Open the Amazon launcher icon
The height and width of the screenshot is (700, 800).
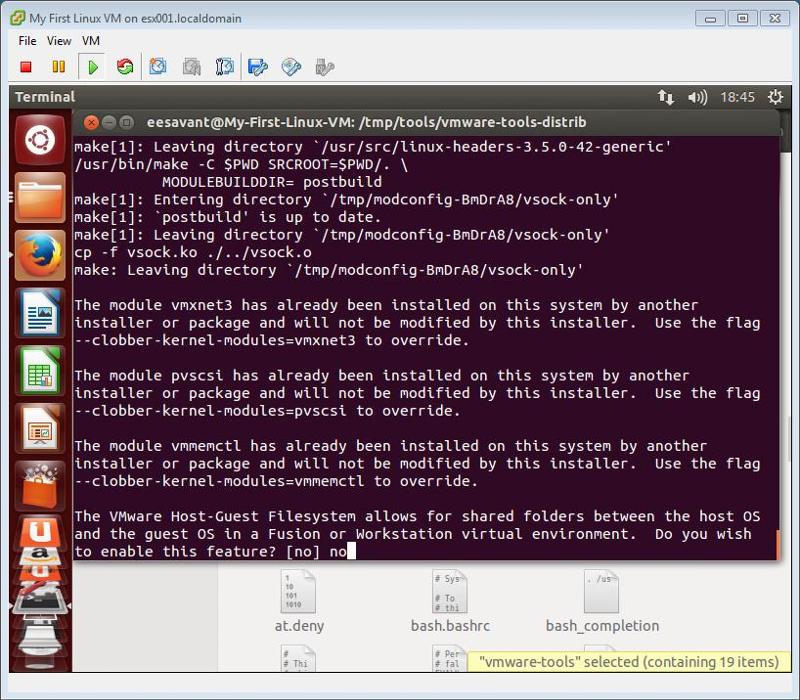(x=40, y=556)
